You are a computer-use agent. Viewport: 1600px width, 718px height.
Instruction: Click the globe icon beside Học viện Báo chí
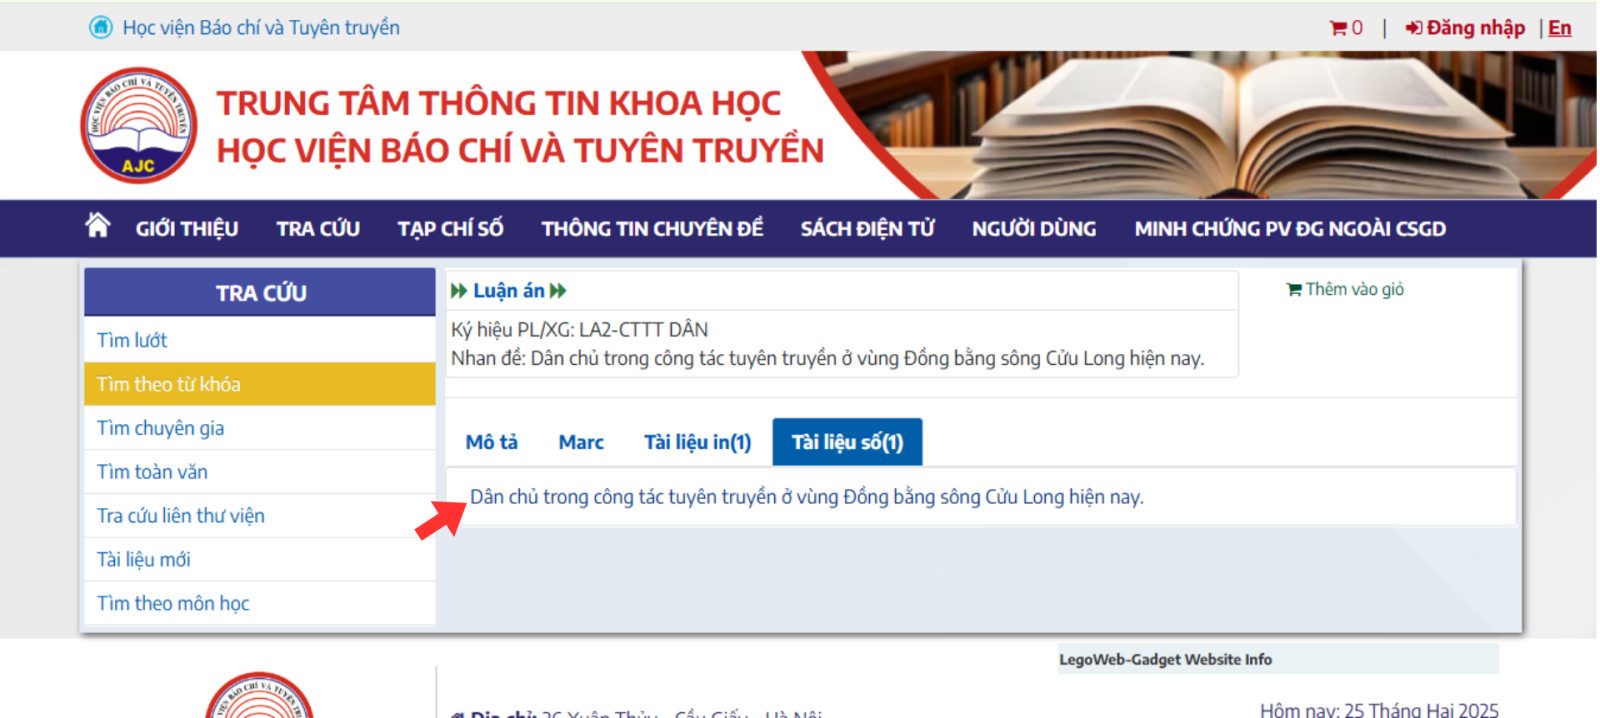pos(101,27)
